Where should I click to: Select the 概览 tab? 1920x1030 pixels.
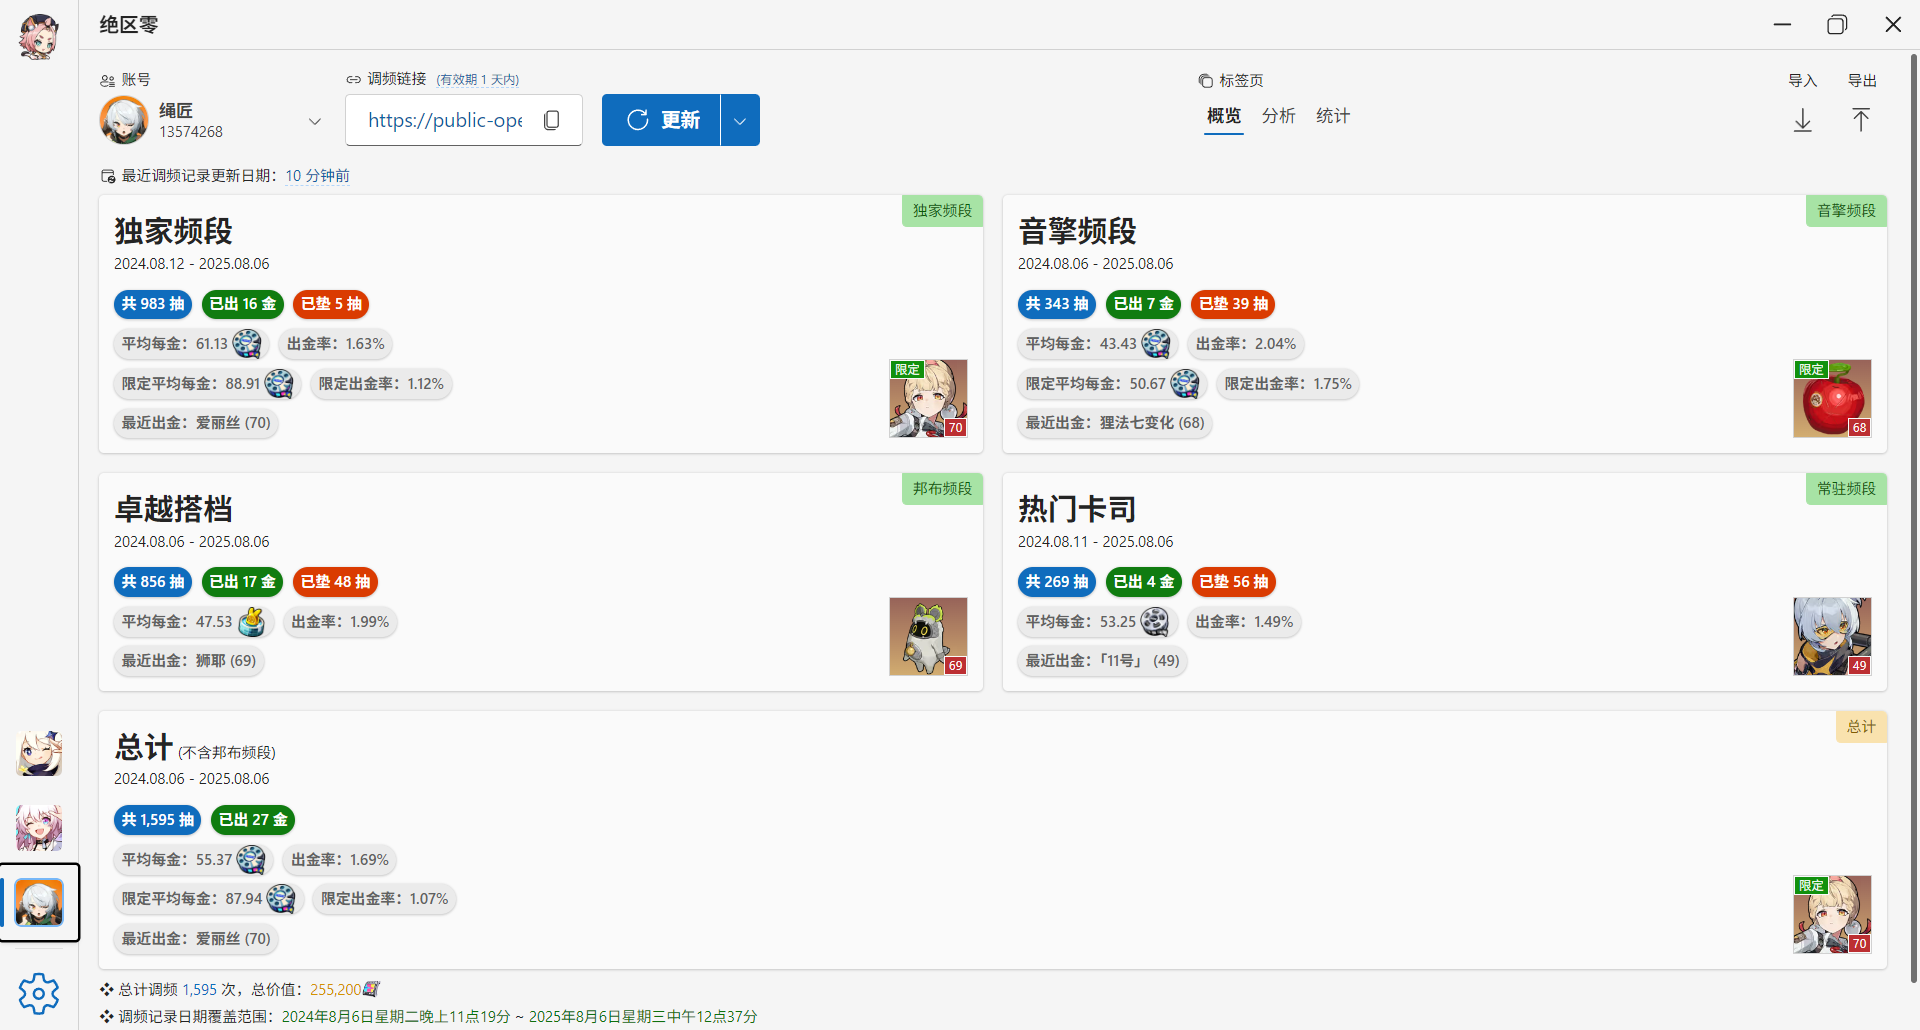pos(1224,116)
